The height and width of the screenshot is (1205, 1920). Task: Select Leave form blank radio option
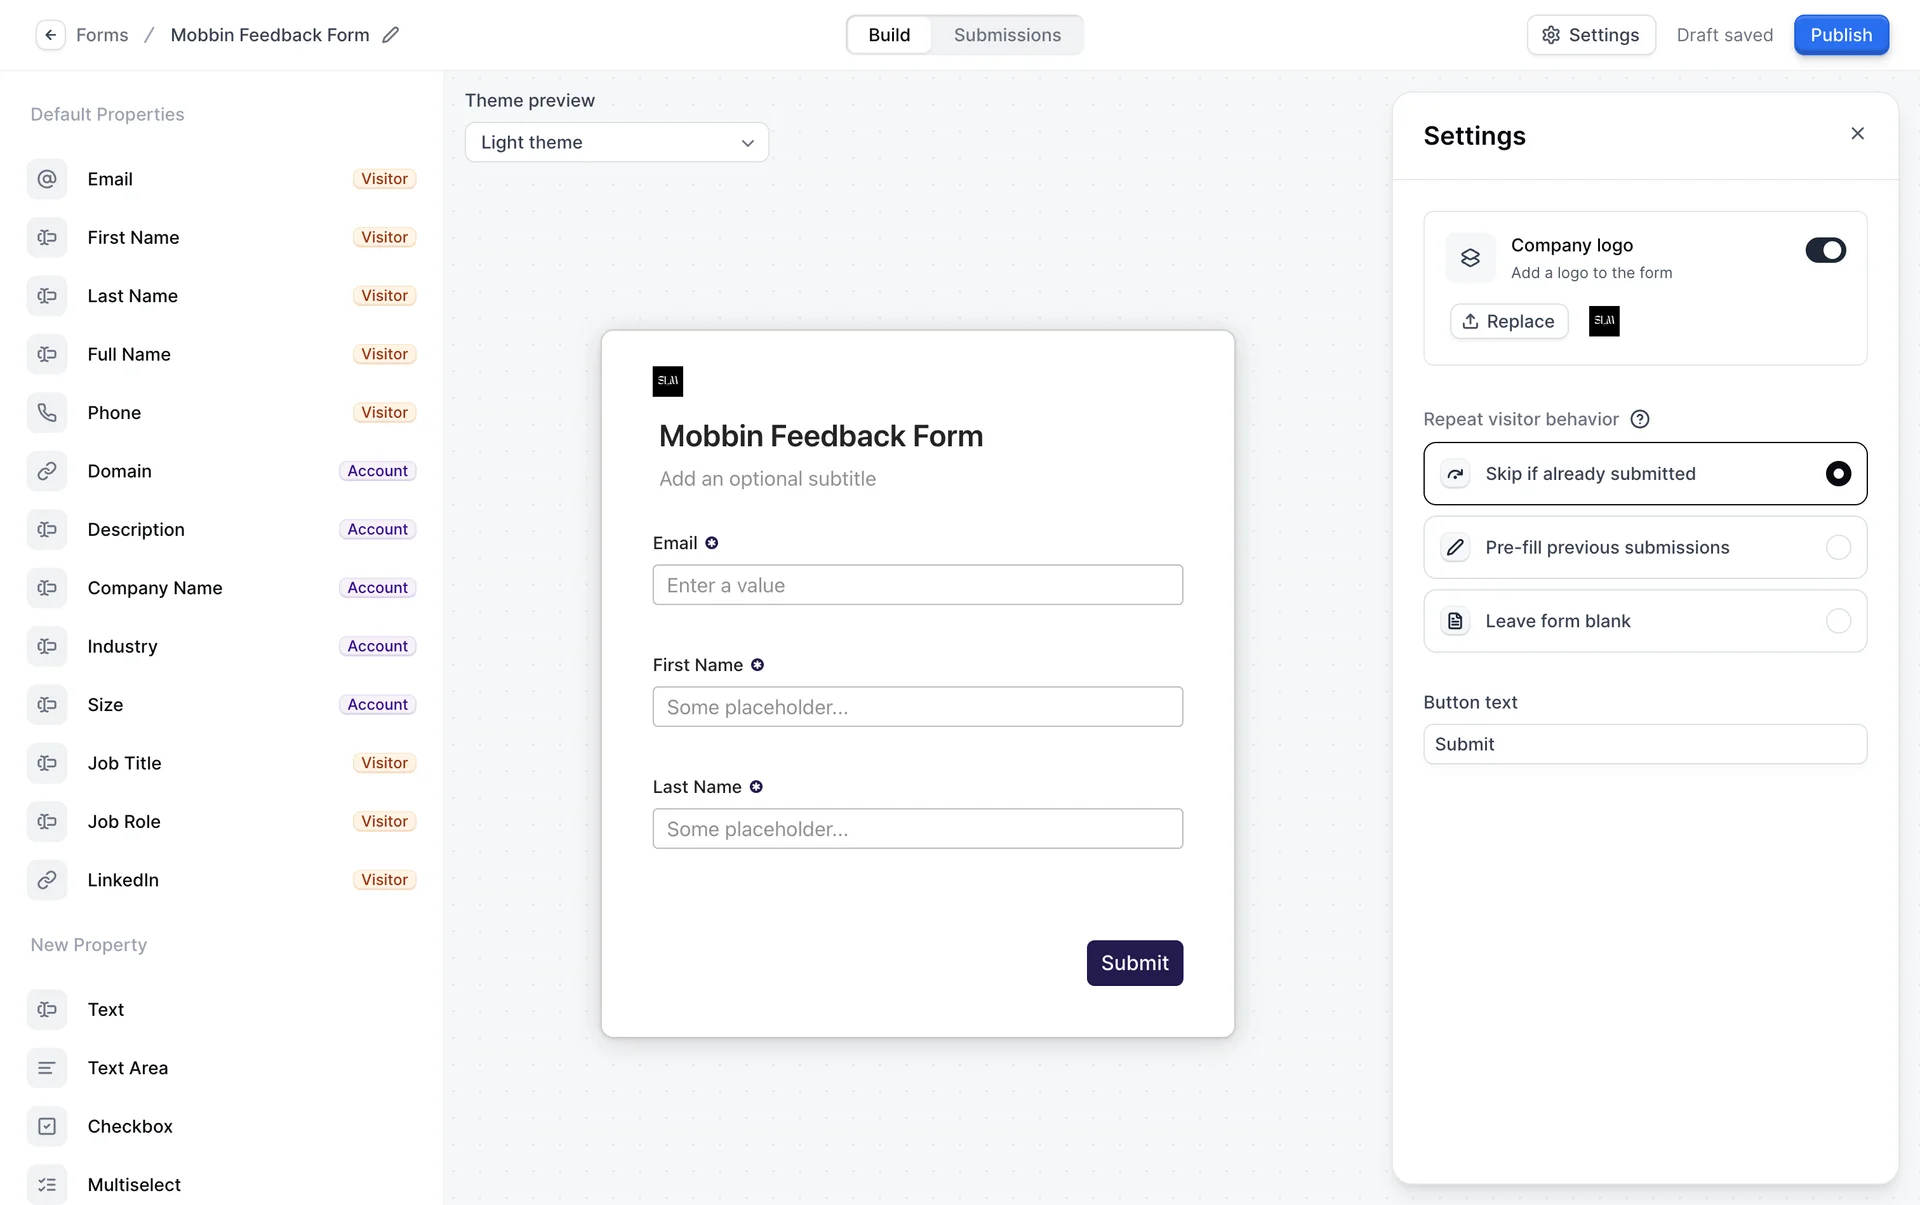coord(1837,621)
